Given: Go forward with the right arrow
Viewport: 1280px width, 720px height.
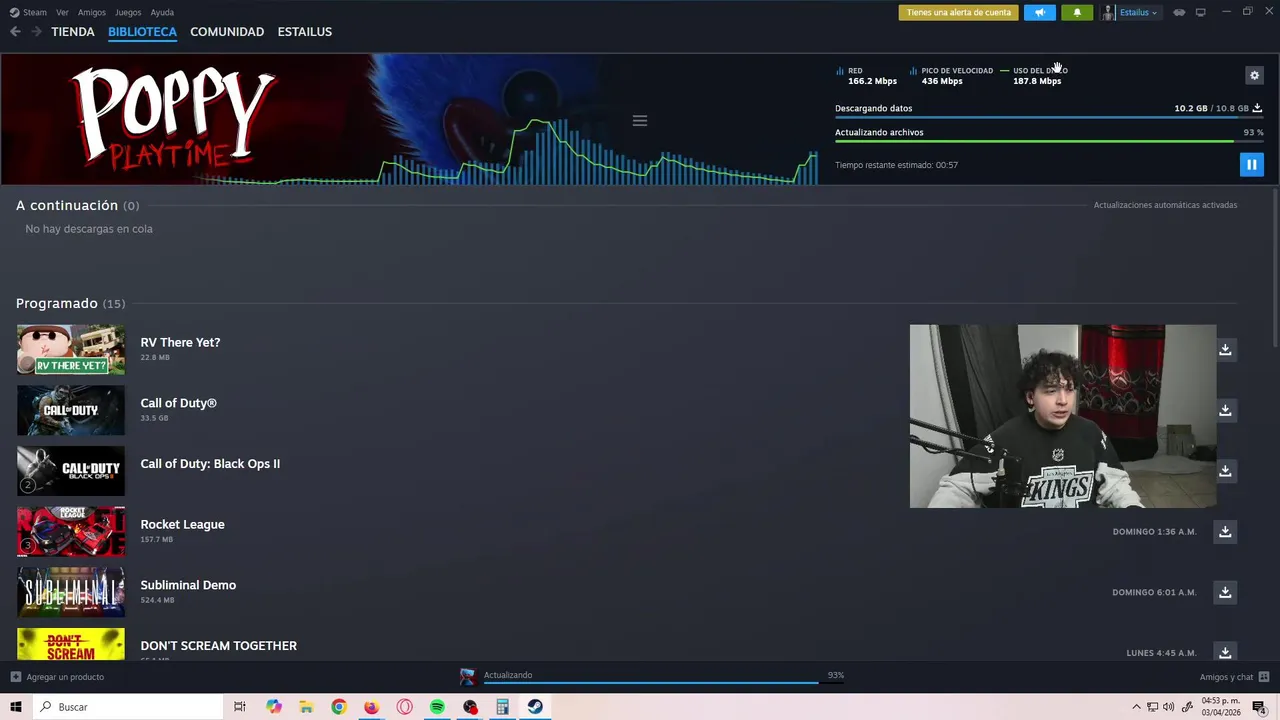Looking at the screenshot, I should click(x=36, y=32).
